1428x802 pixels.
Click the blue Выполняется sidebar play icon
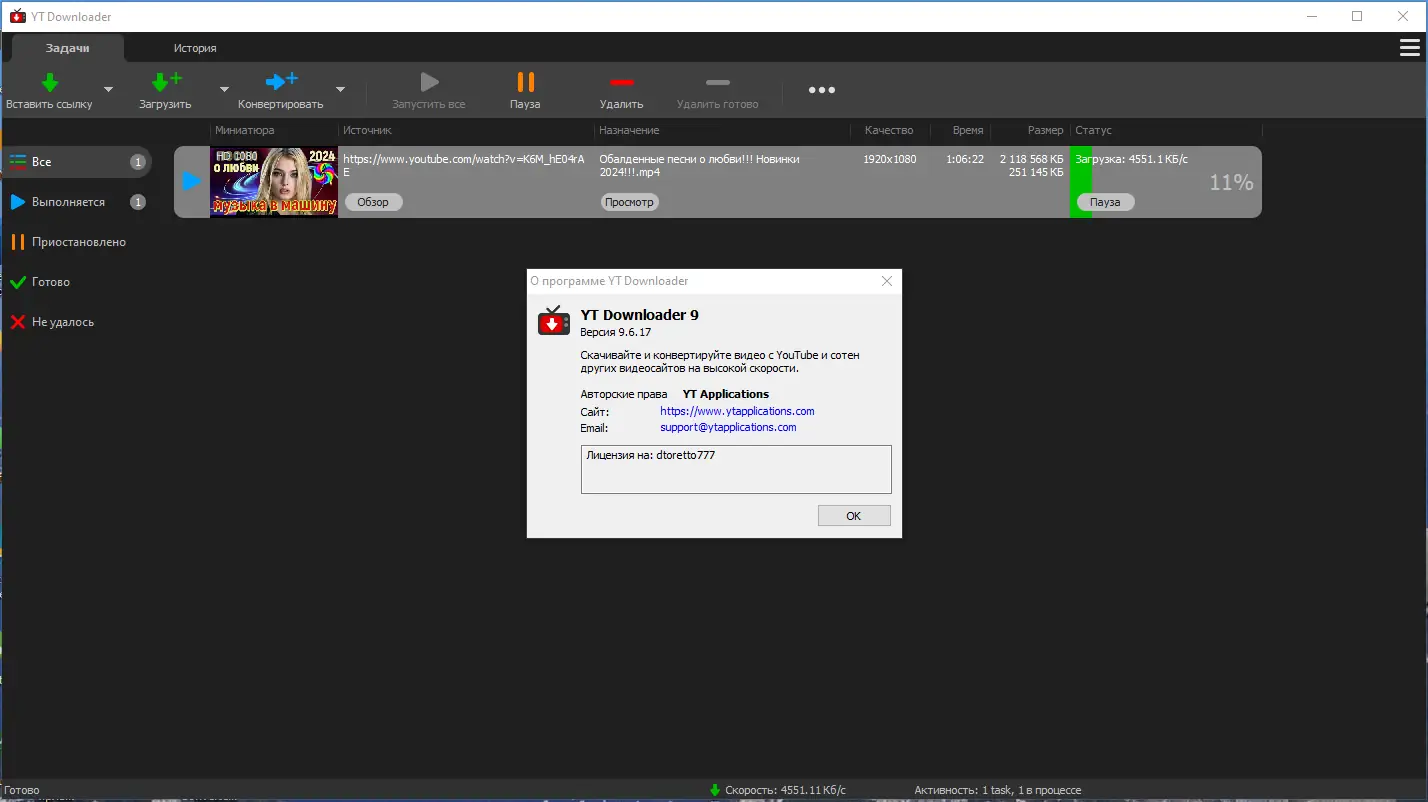coord(17,202)
